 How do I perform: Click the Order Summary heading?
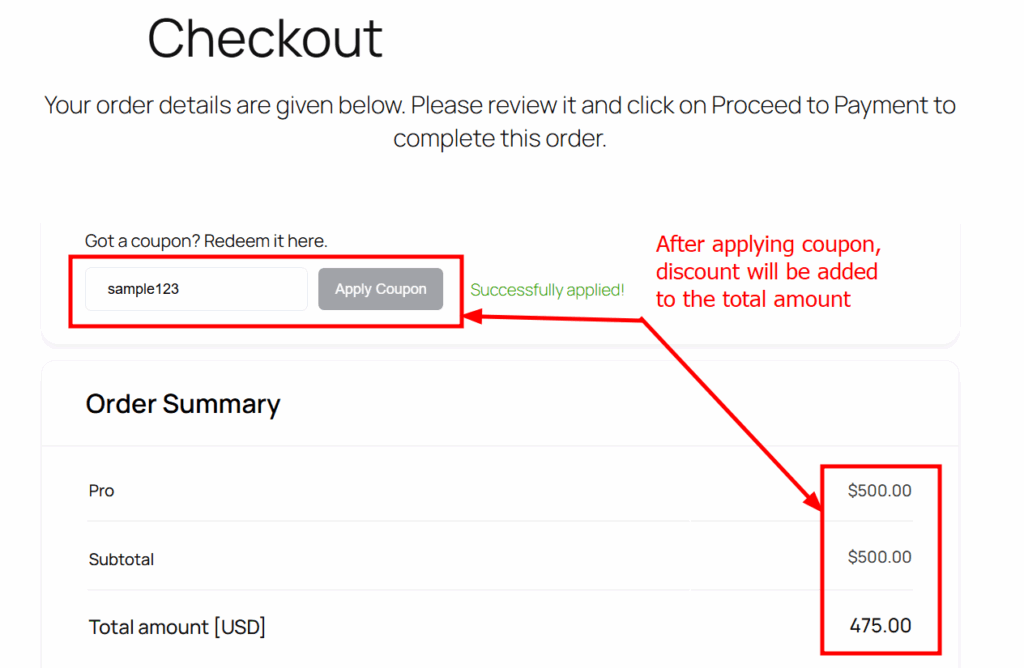tap(183, 404)
